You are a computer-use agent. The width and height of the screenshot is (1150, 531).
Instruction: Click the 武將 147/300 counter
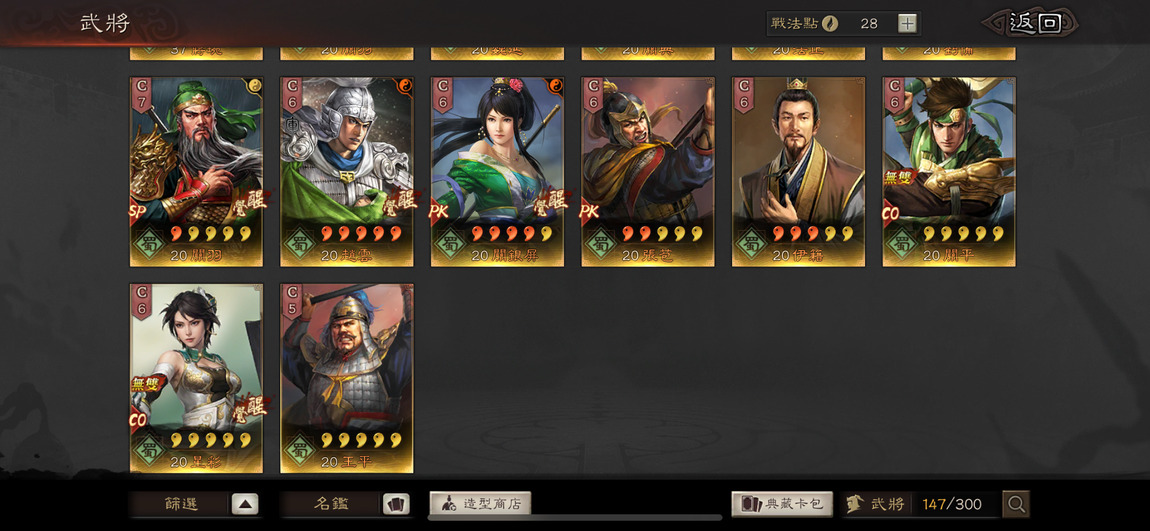point(920,504)
